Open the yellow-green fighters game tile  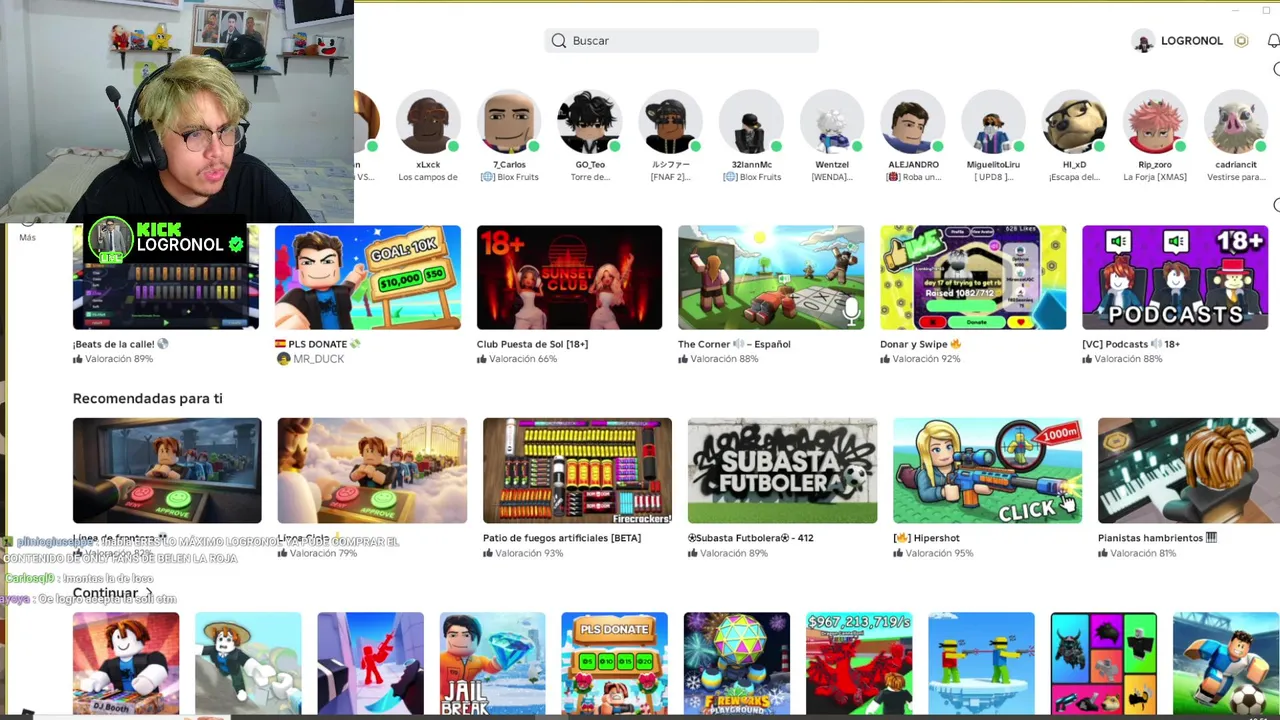pyautogui.click(x=981, y=664)
